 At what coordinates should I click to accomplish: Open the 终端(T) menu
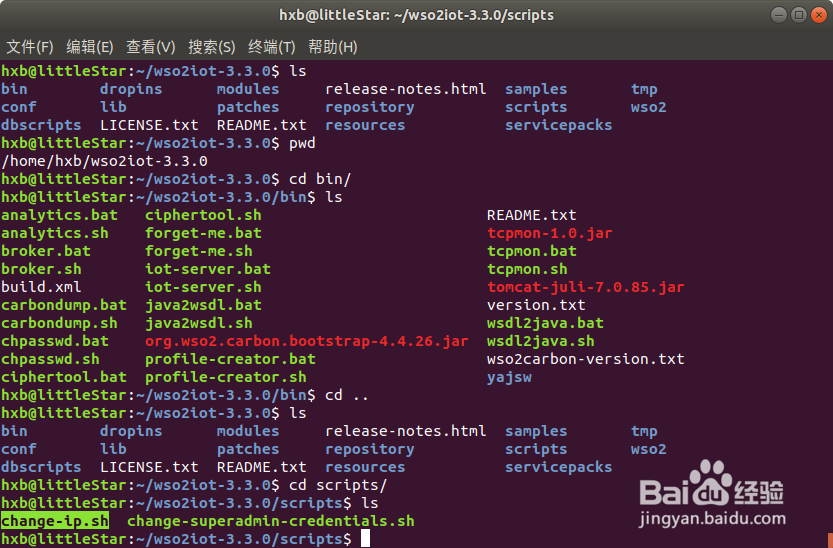271,47
